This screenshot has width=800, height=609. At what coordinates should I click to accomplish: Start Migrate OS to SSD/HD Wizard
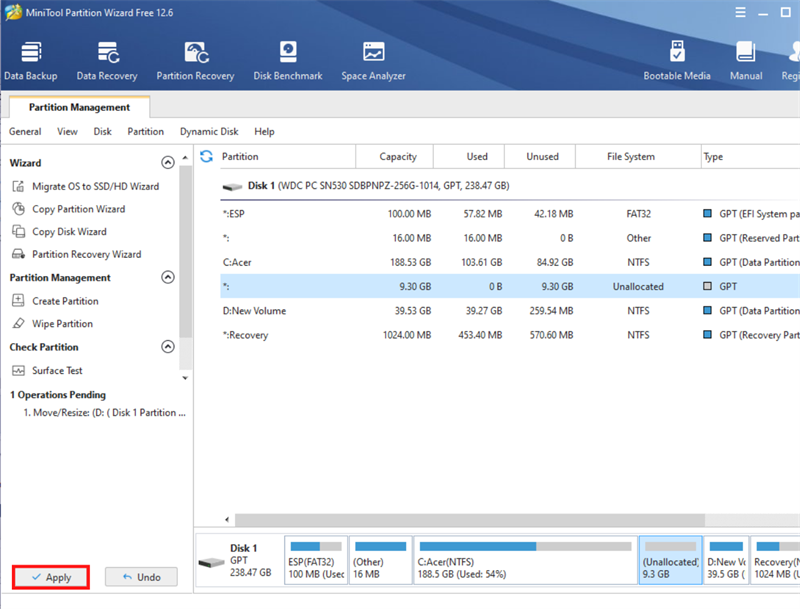pos(94,186)
